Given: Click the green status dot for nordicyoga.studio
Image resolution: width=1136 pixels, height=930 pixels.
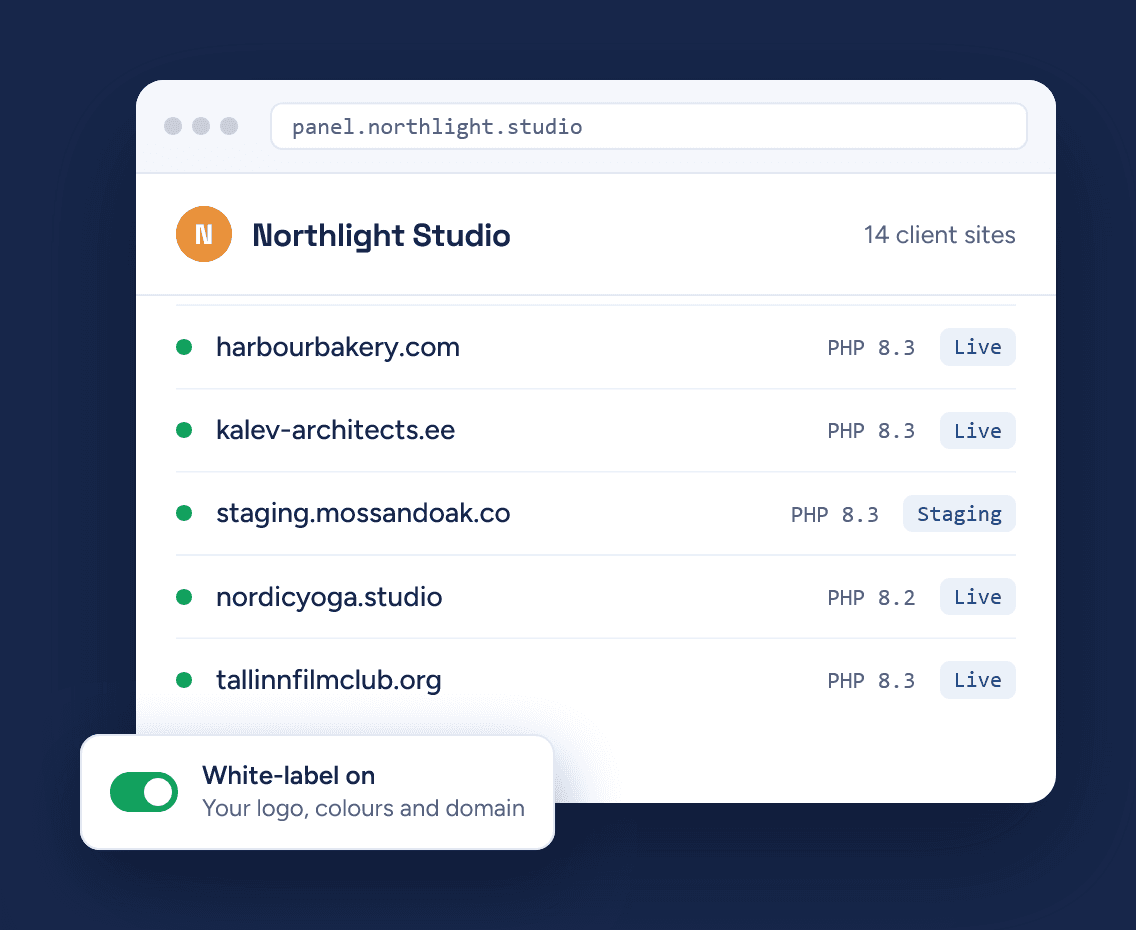Looking at the screenshot, I should tap(184, 597).
